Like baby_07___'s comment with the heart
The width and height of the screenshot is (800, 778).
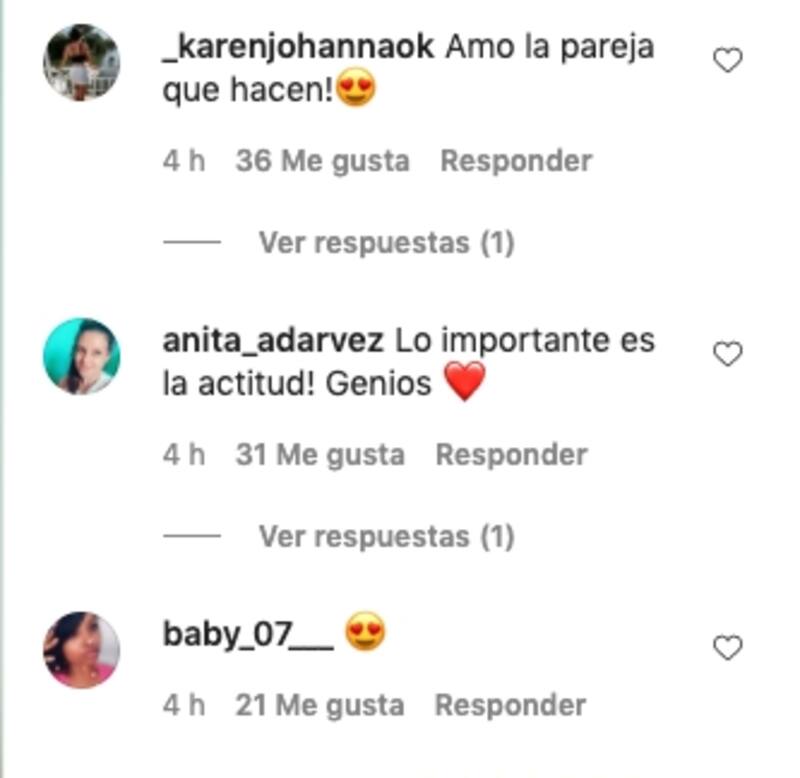(x=728, y=647)
